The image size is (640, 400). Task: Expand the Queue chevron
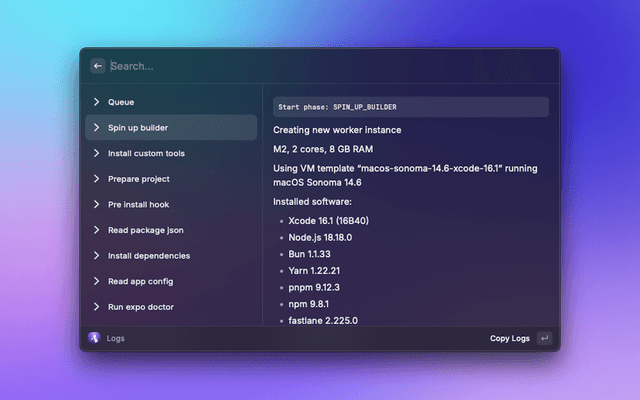(97, 102)
